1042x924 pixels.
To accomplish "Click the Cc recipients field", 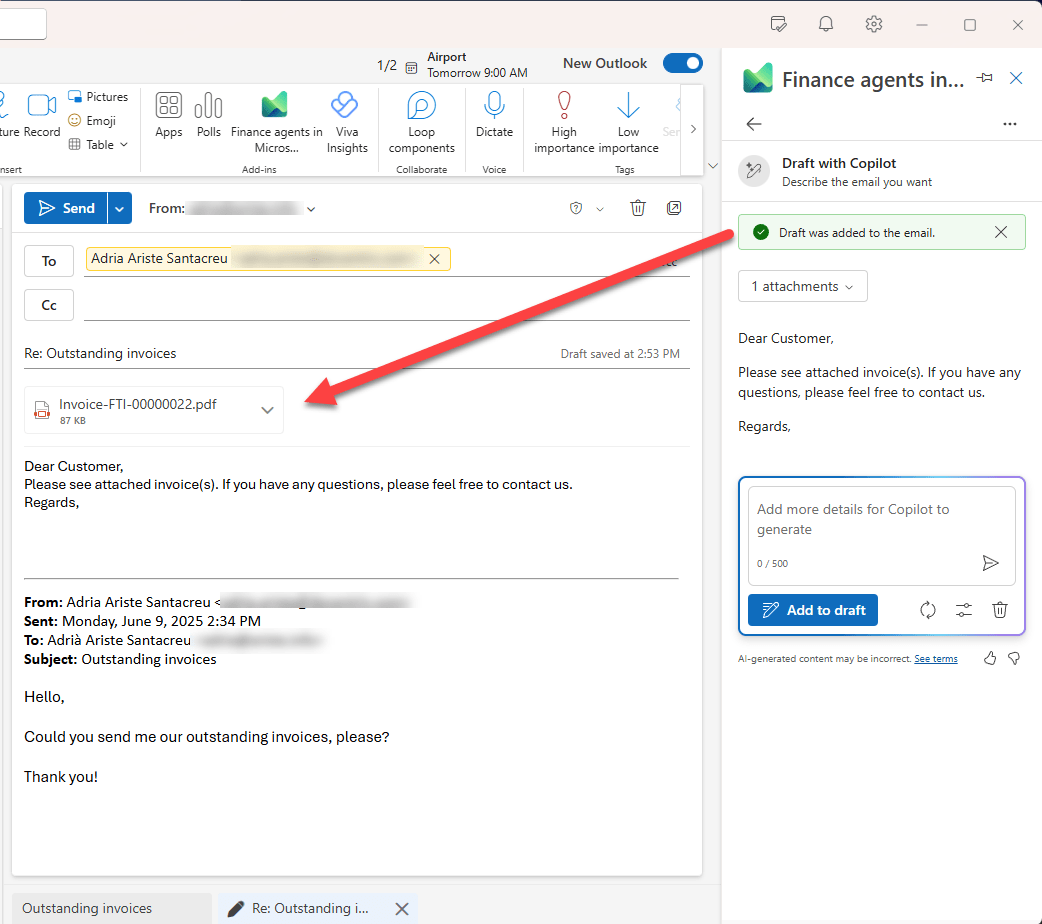I will click(386, 305).
